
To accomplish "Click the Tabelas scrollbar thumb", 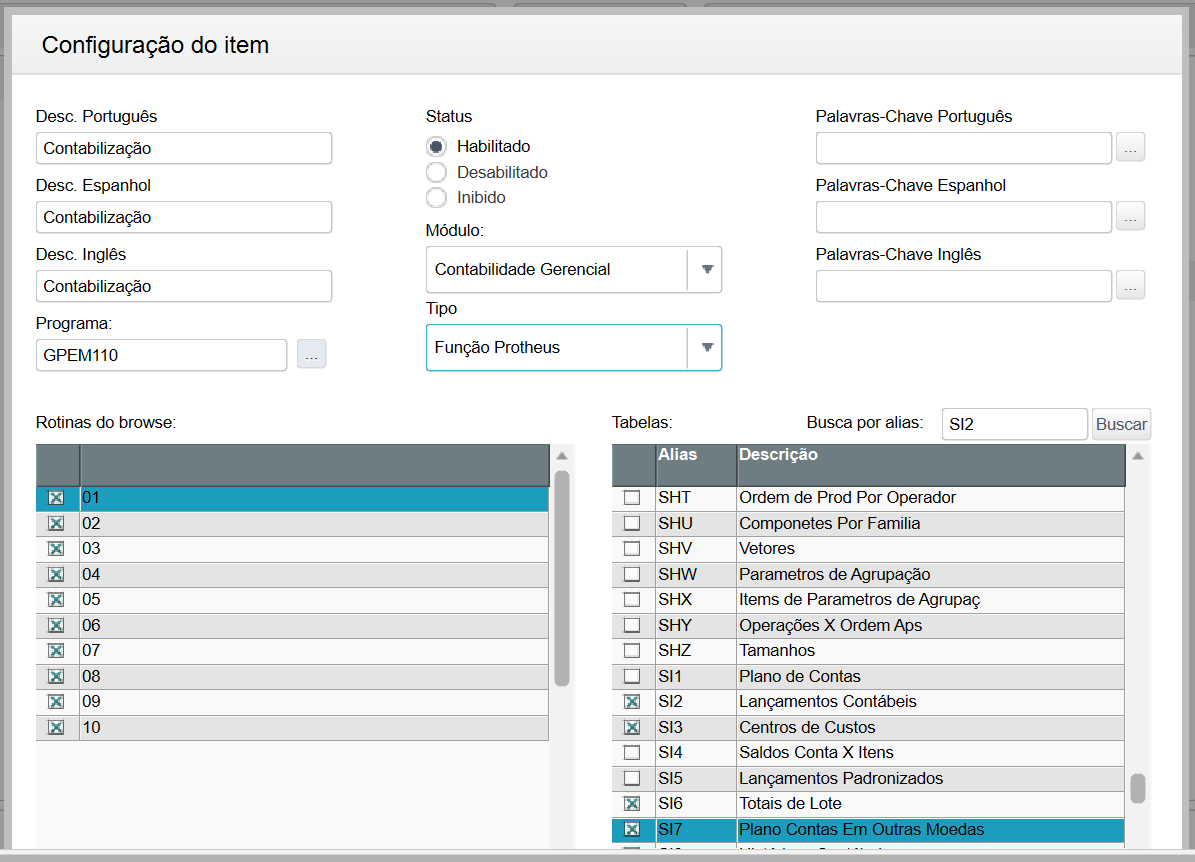I will (x=1138, y=789).
